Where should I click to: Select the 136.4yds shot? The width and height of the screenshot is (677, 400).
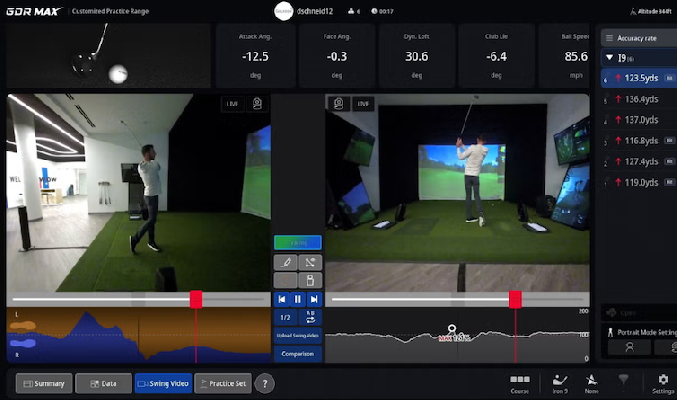coord(639,99)
